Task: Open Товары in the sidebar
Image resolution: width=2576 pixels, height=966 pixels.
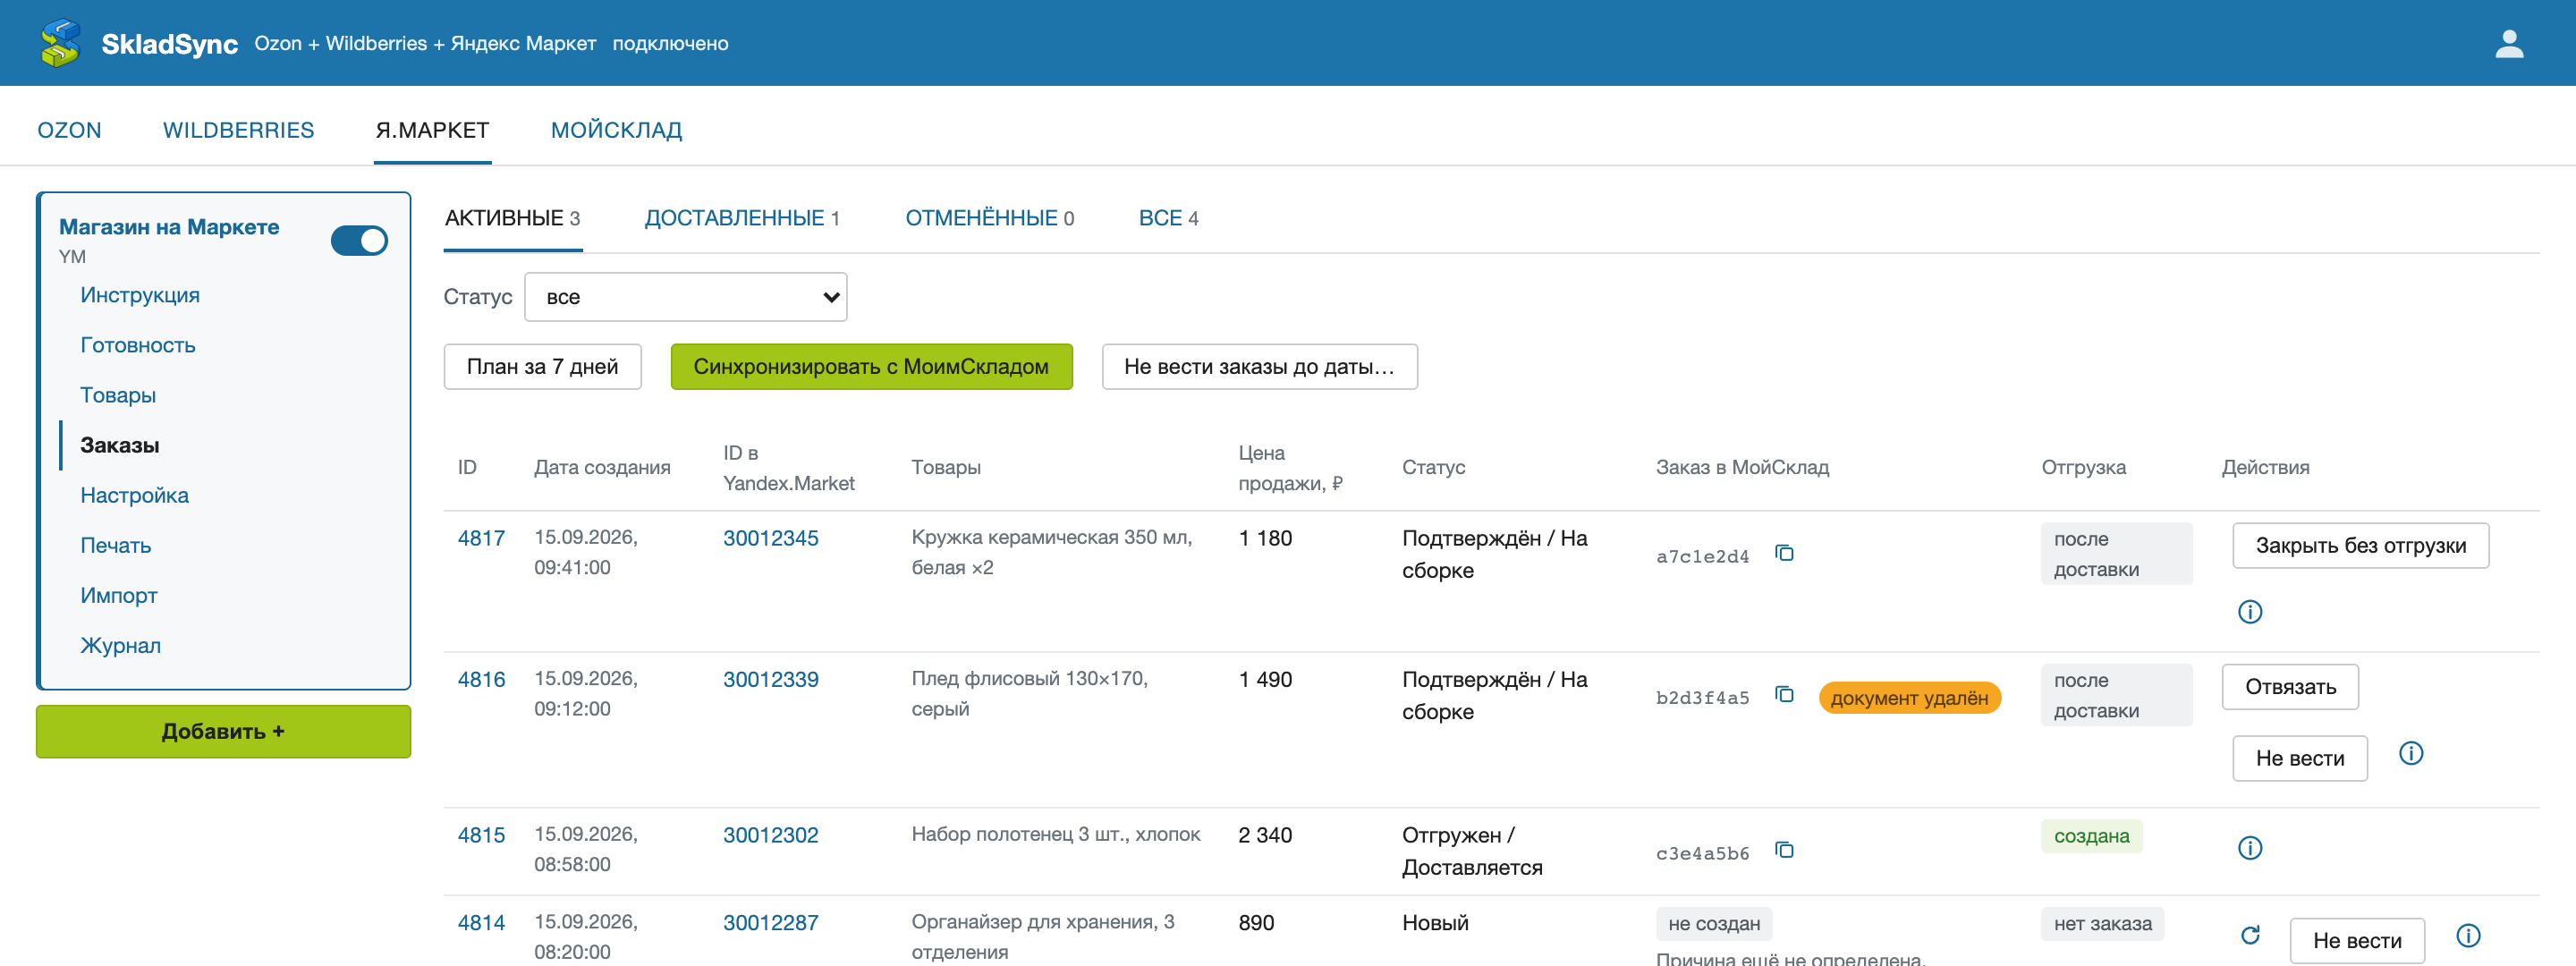Action: tap(118, 395)
